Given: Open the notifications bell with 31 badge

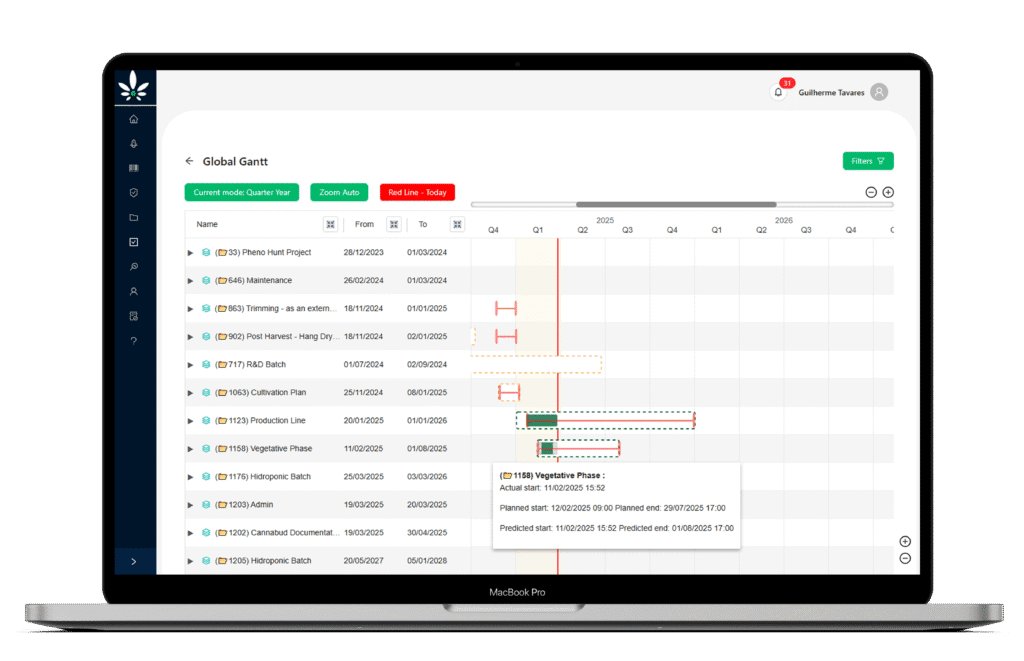Looking at the screenshot, I should (x=778, y=92).
